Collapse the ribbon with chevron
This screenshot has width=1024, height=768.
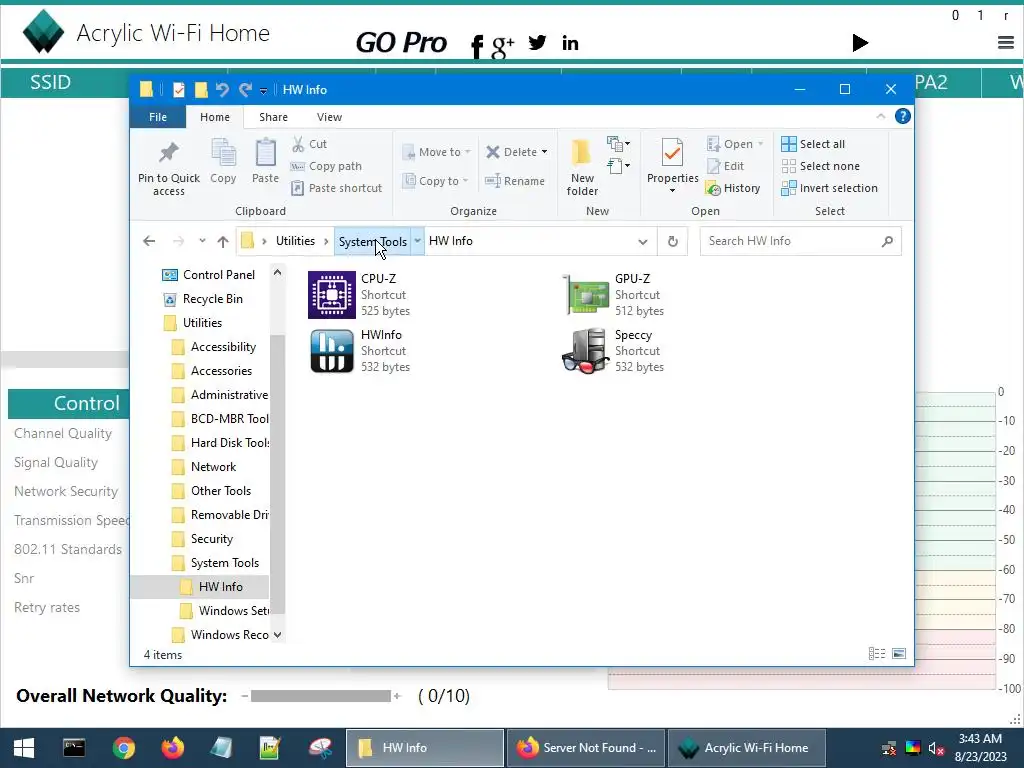(880, 116)
